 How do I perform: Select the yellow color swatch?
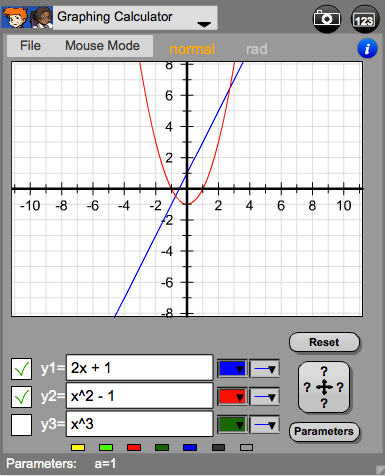click(78, 447)
